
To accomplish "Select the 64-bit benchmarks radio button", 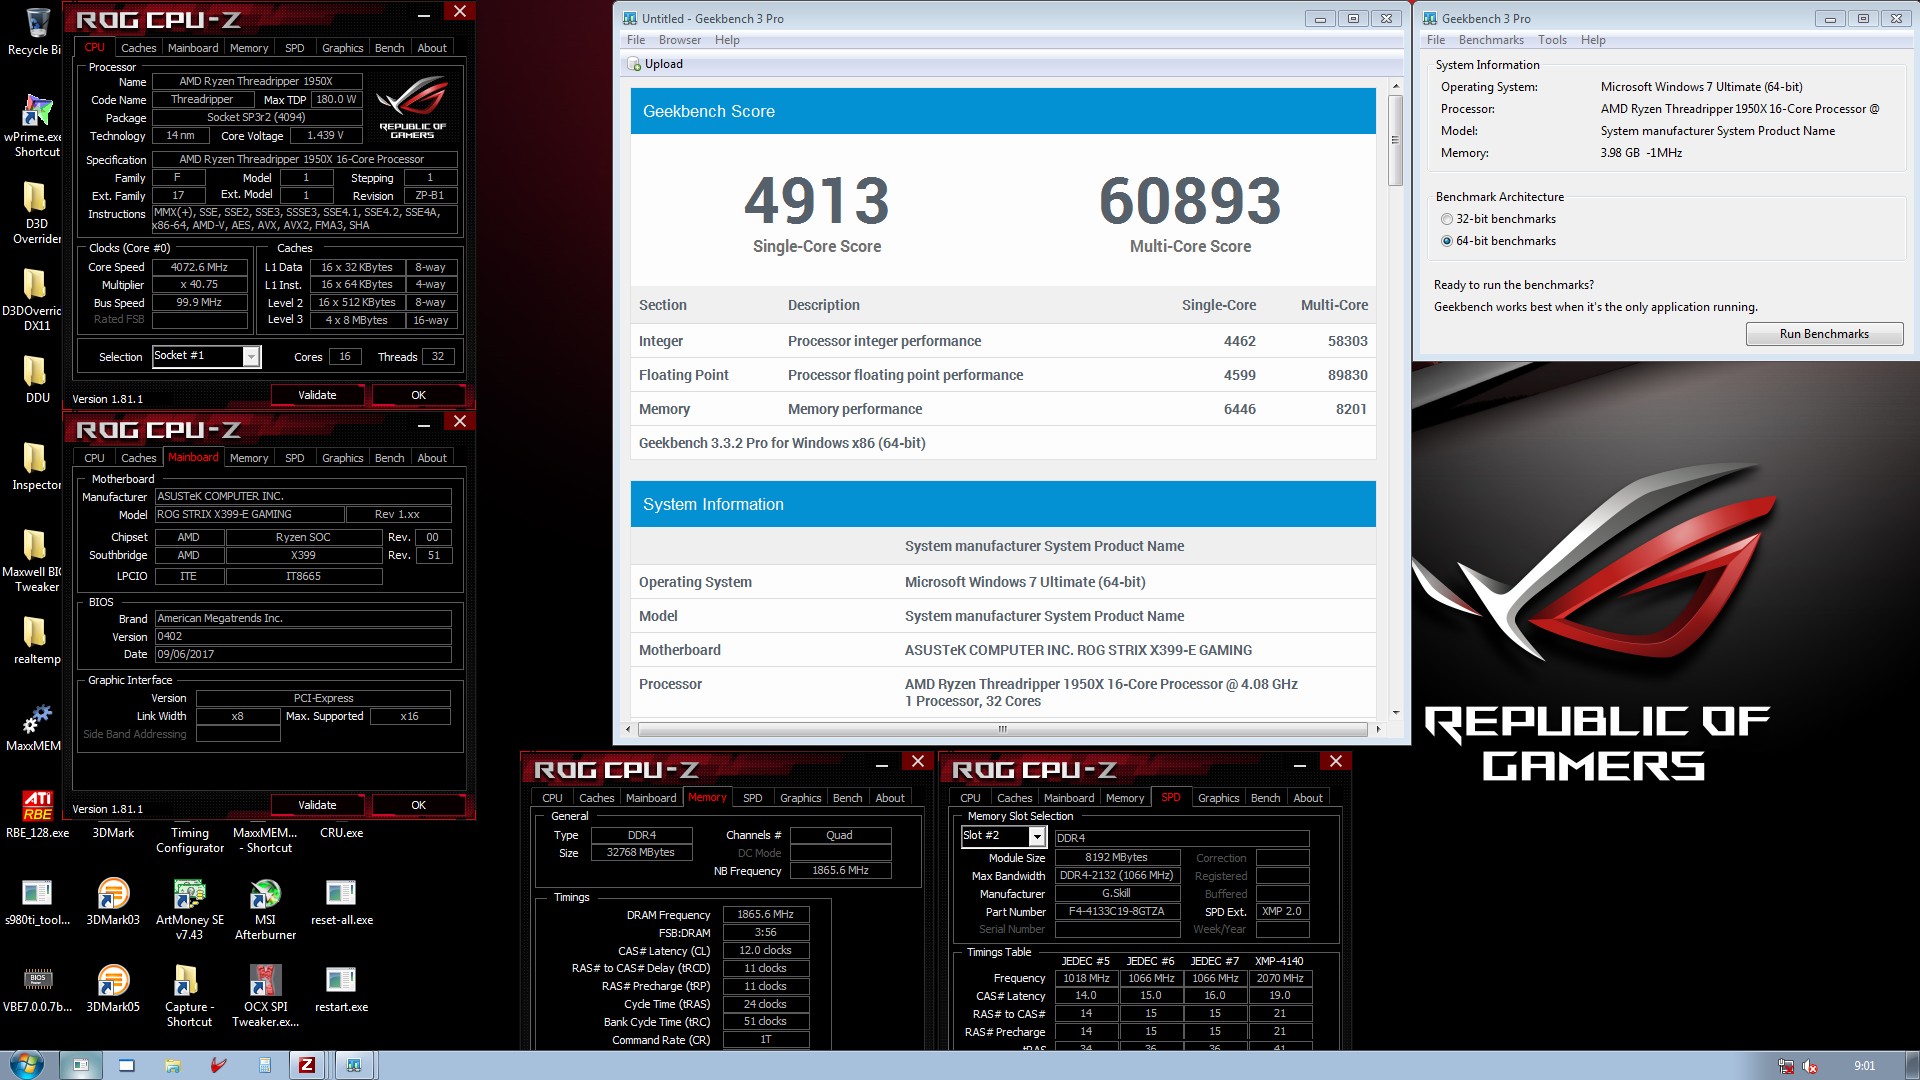I will [1447, 241].
